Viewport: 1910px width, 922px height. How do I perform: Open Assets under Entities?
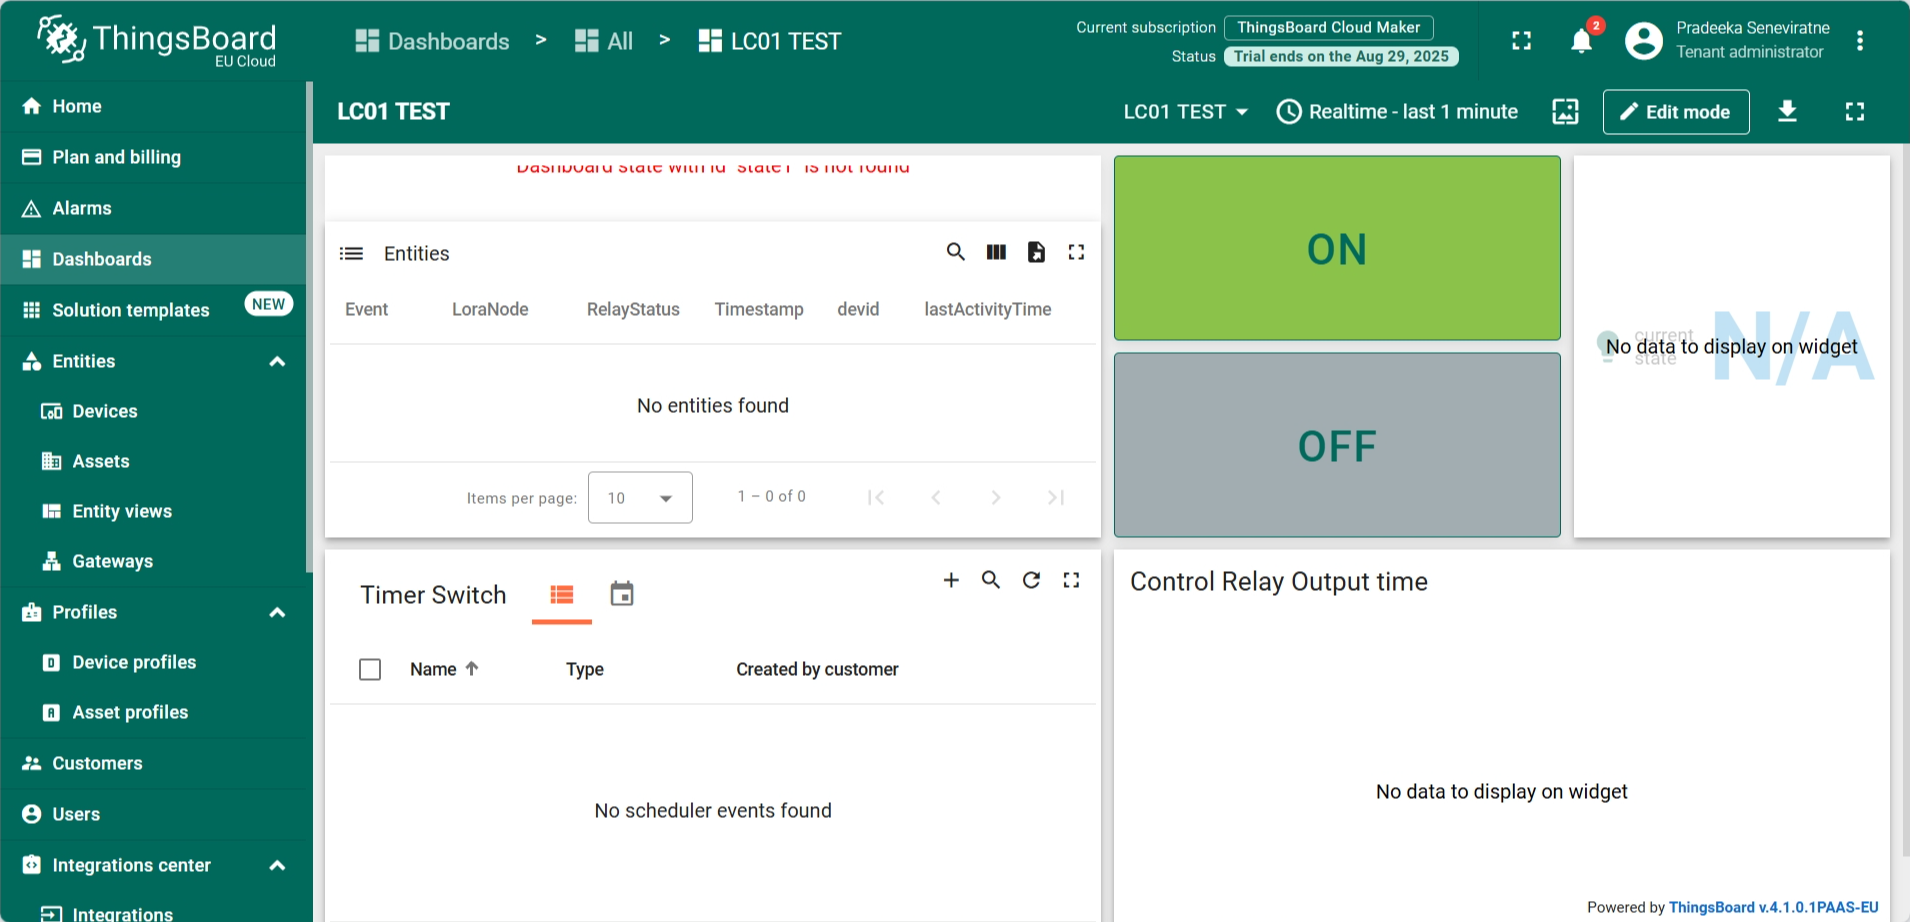pyautogui.click(x=153, y=461)
